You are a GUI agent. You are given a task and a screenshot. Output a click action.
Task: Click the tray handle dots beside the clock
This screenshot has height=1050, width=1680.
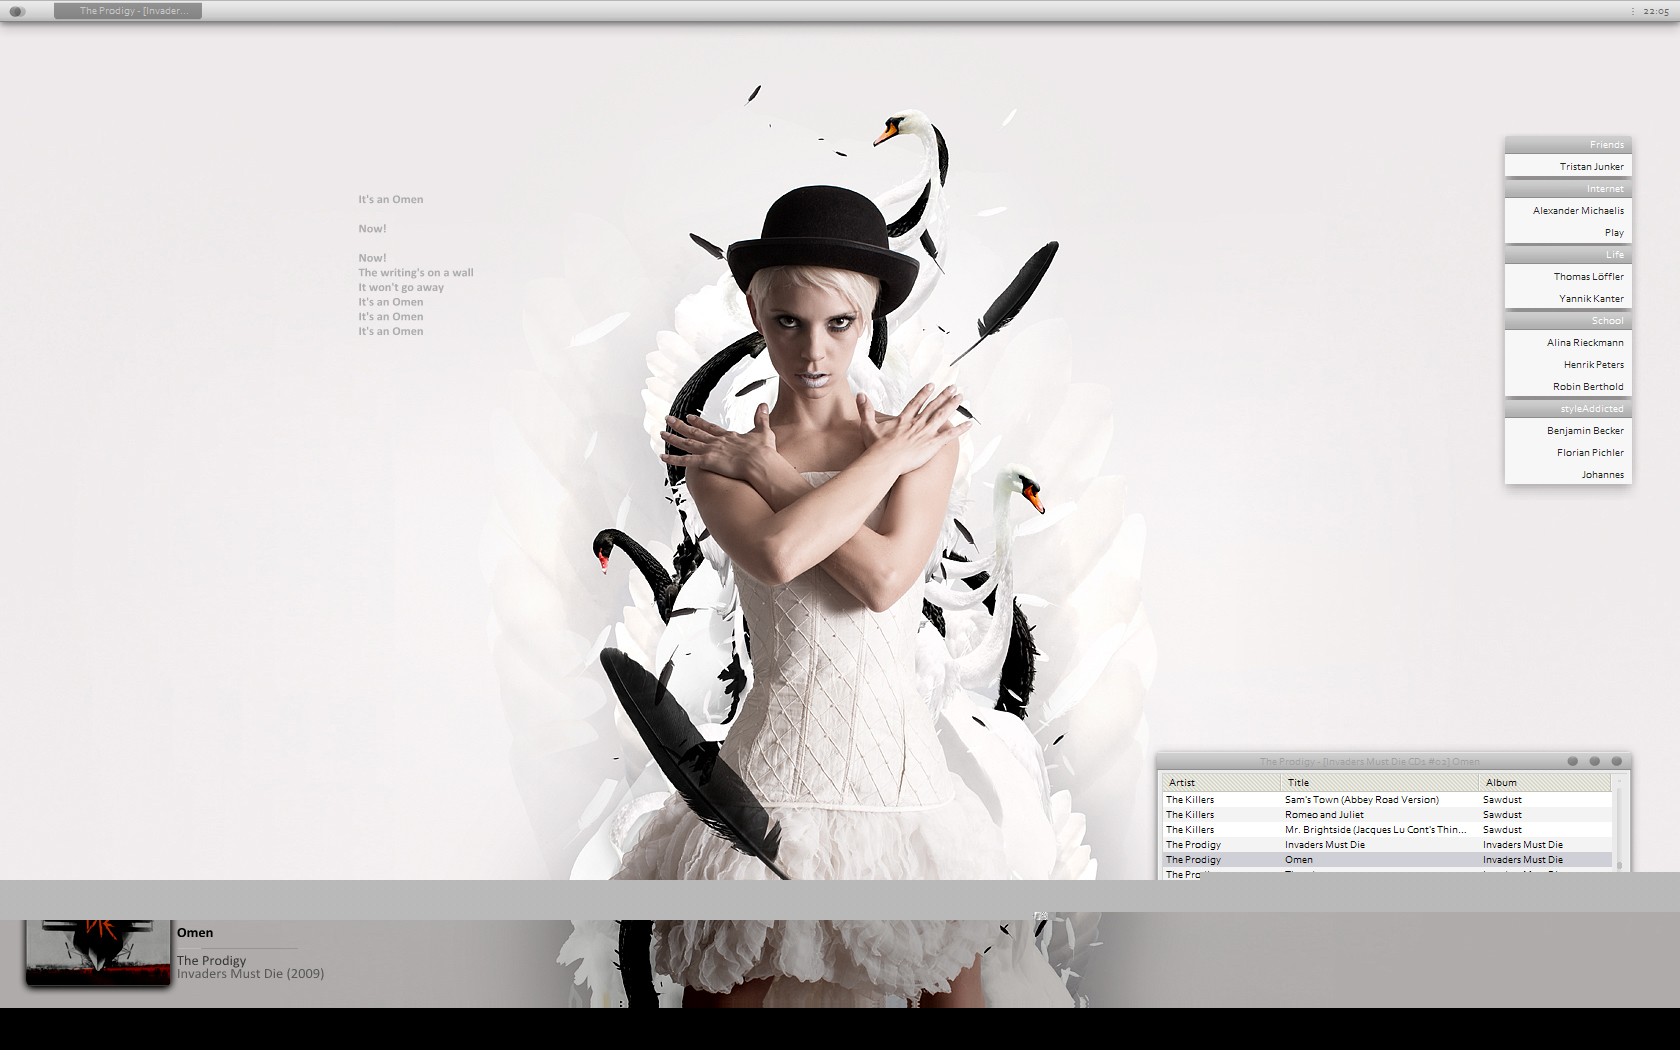1633,12
